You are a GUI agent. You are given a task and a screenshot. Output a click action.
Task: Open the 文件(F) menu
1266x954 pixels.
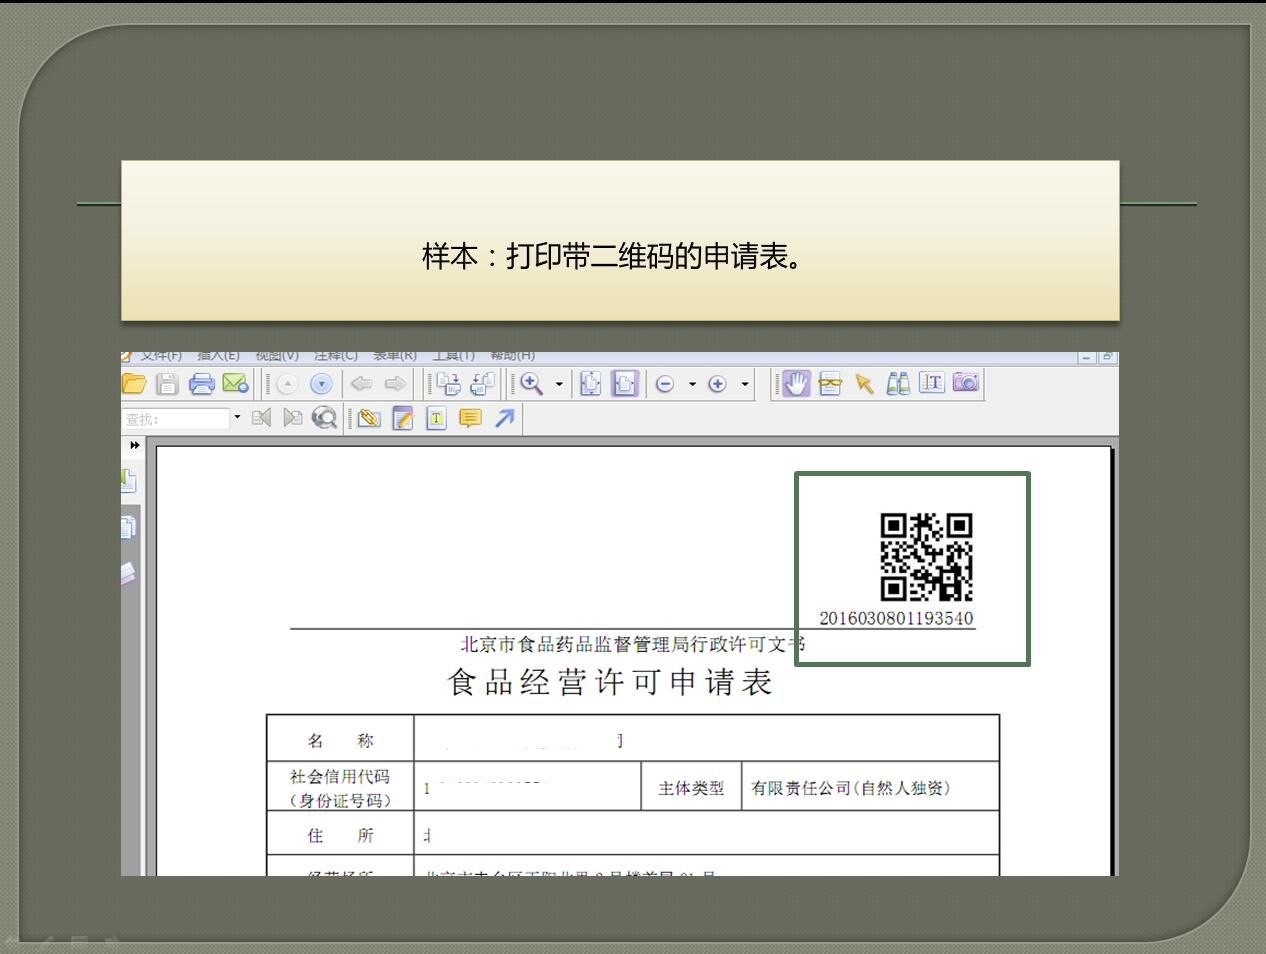pyautogui.click(x=161, y=355)
